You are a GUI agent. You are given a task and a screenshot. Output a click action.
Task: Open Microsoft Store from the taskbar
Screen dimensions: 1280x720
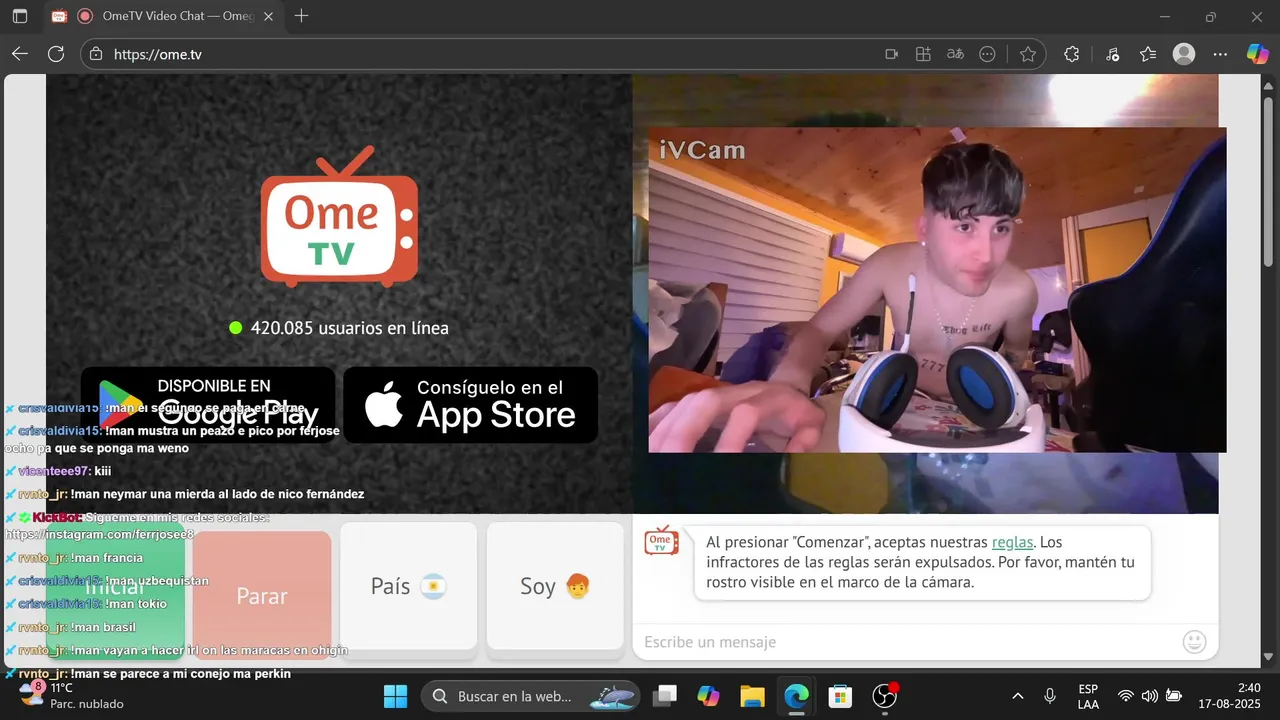[x=840, y=696]
